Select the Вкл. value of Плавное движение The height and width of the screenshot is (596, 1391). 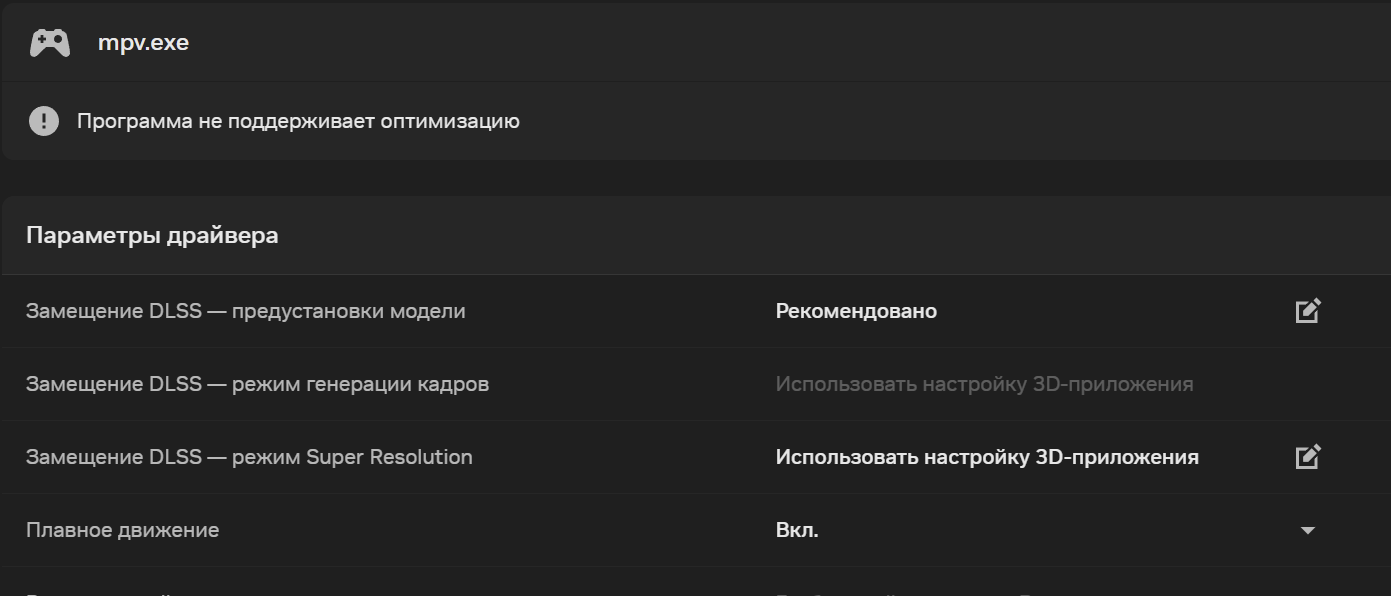coord(797,530)
